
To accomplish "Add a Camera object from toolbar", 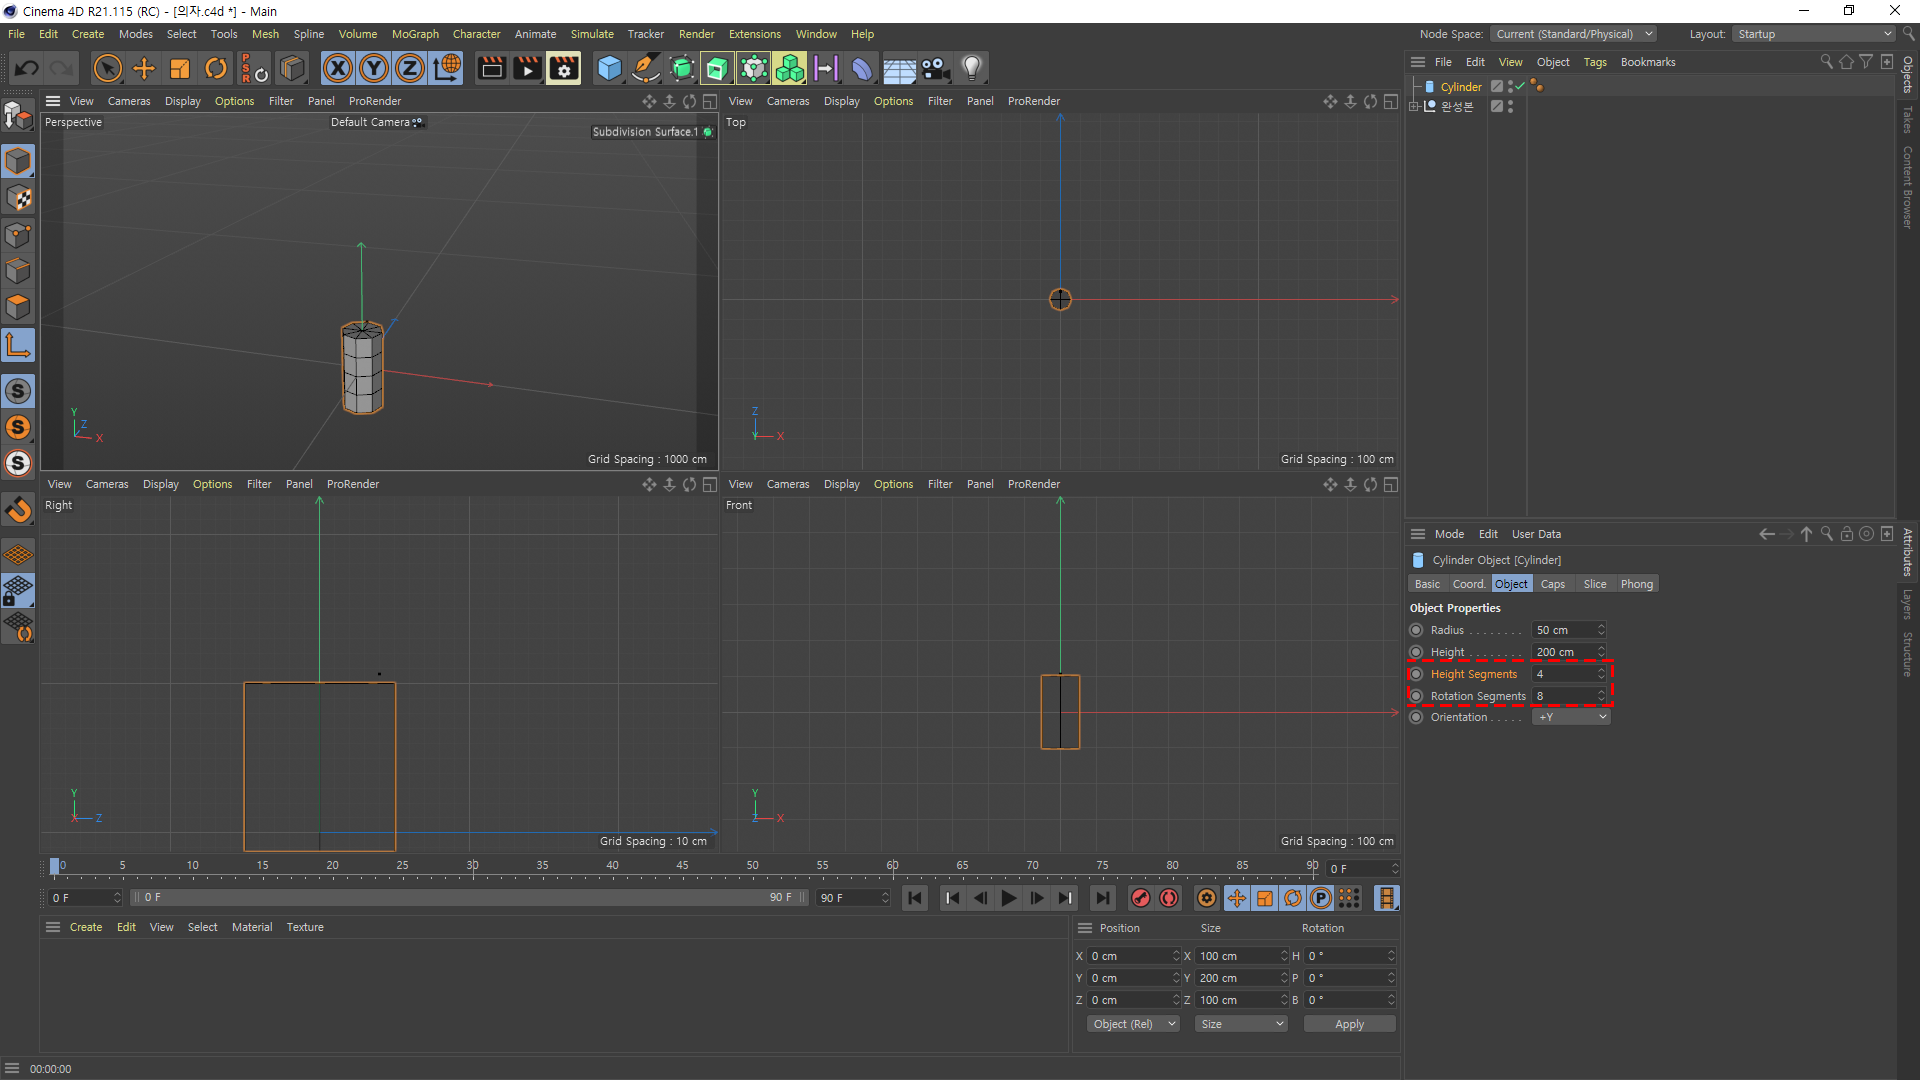I will [x=936, y=68].
